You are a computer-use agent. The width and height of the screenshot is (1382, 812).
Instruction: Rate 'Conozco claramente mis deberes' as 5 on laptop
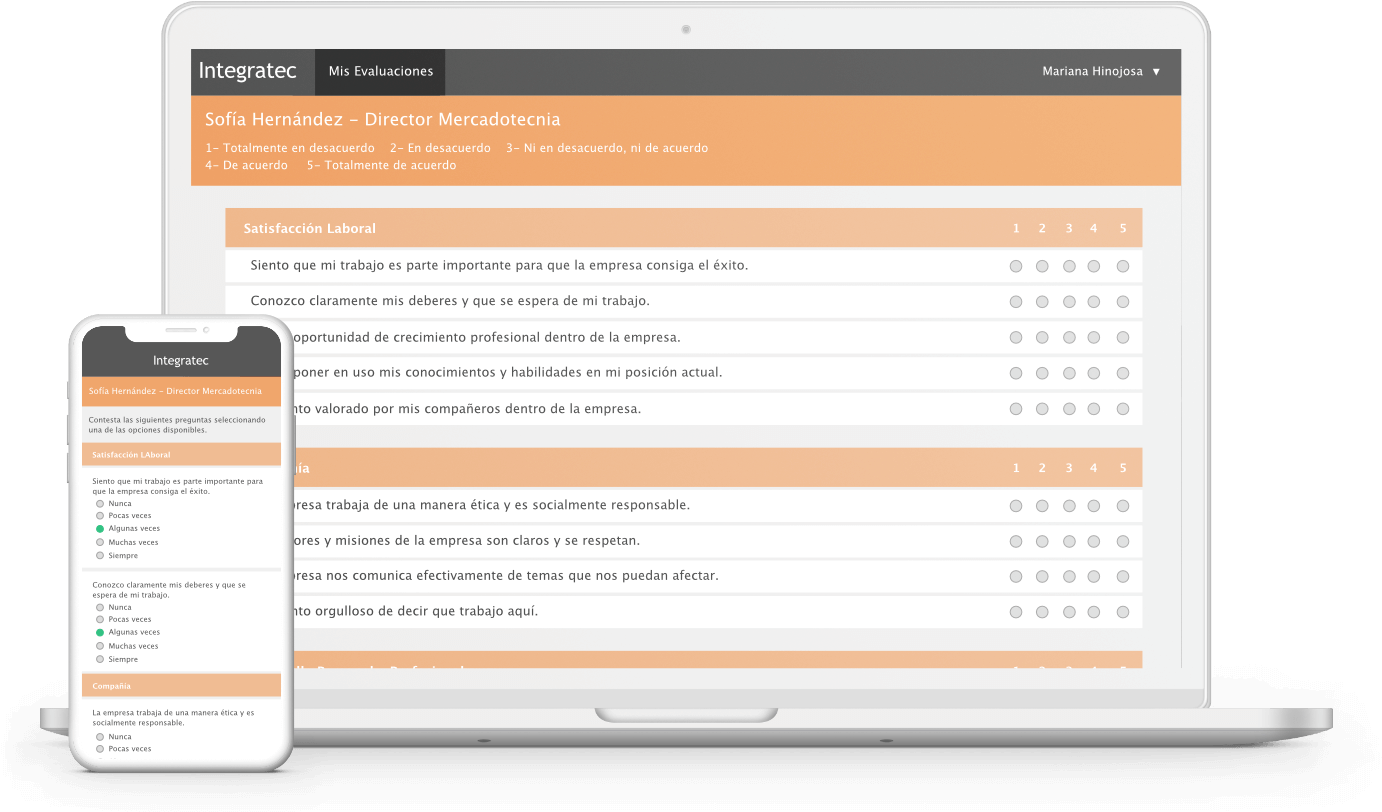tap(1123, 302)
